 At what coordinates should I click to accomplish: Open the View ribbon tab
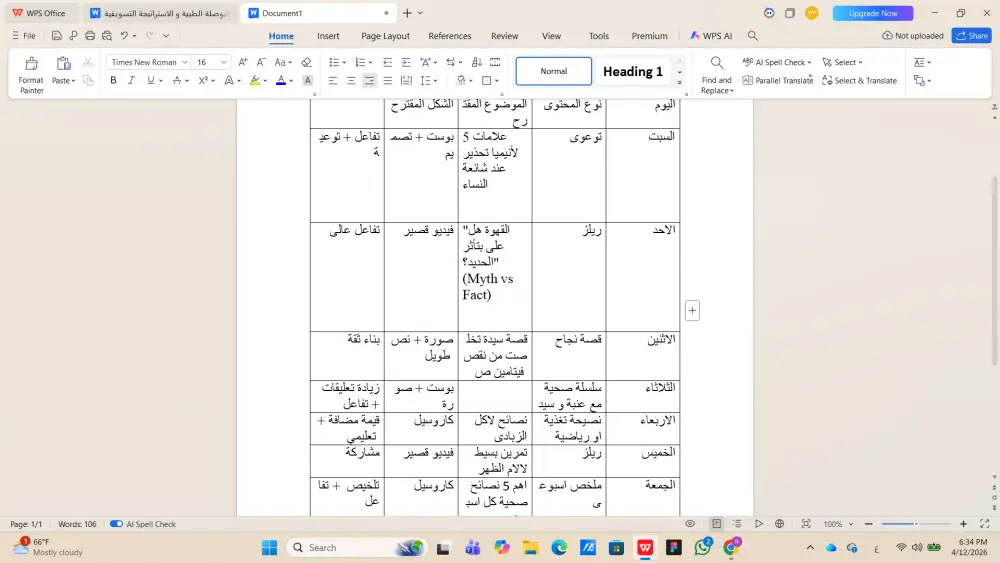(551, 36)
